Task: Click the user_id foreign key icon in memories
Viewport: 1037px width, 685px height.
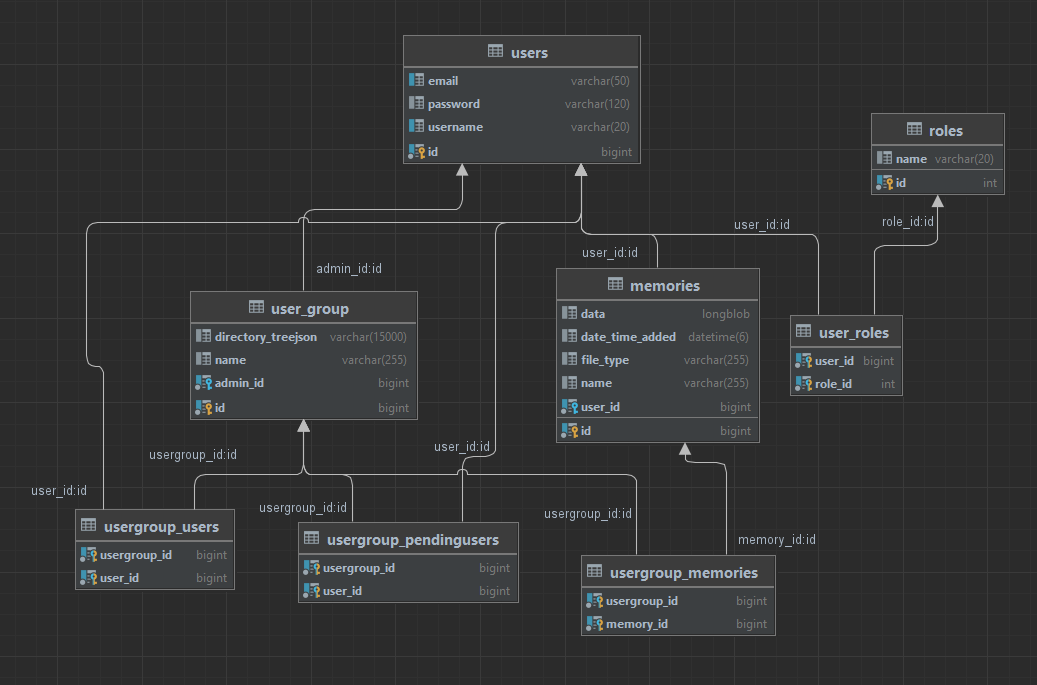Action: (569, 407)
